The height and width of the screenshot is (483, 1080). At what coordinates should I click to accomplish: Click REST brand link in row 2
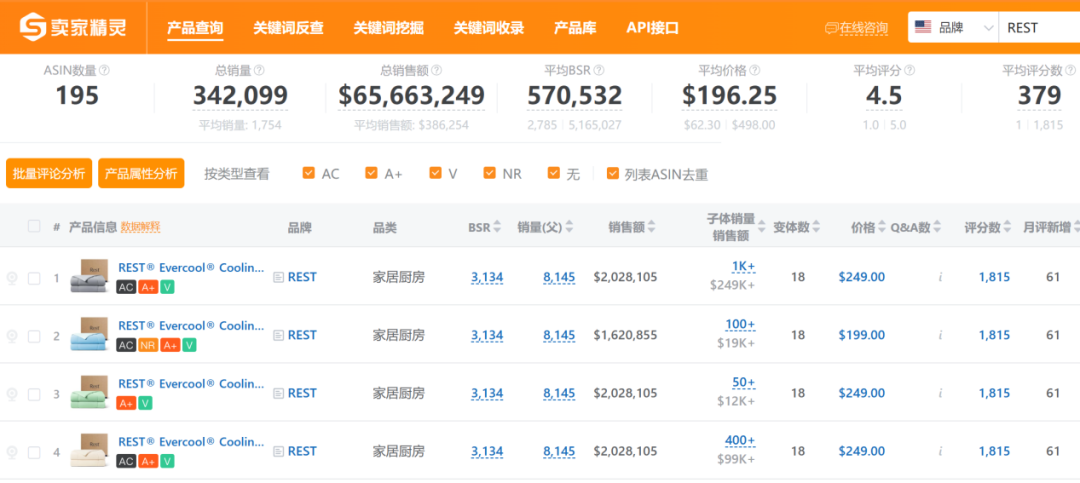pyautogui.click(x=302, y=335)
